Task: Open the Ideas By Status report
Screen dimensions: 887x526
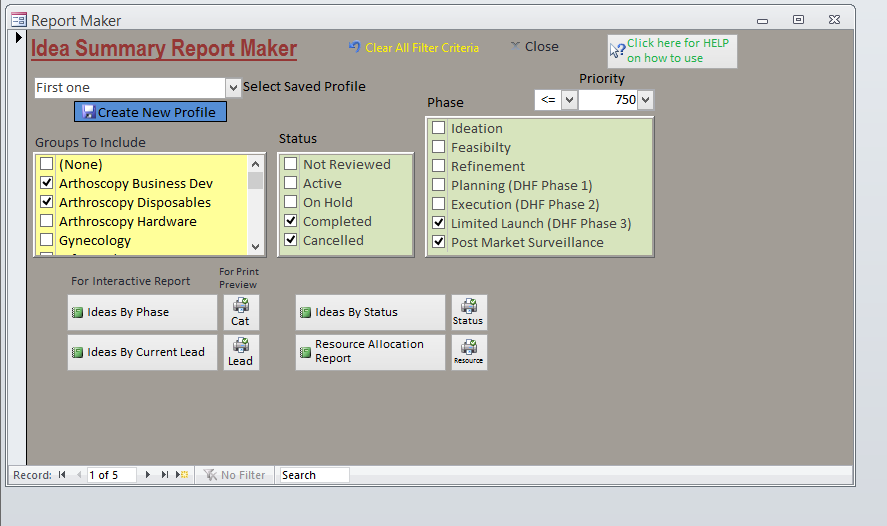Action: (x=371, y=312)
